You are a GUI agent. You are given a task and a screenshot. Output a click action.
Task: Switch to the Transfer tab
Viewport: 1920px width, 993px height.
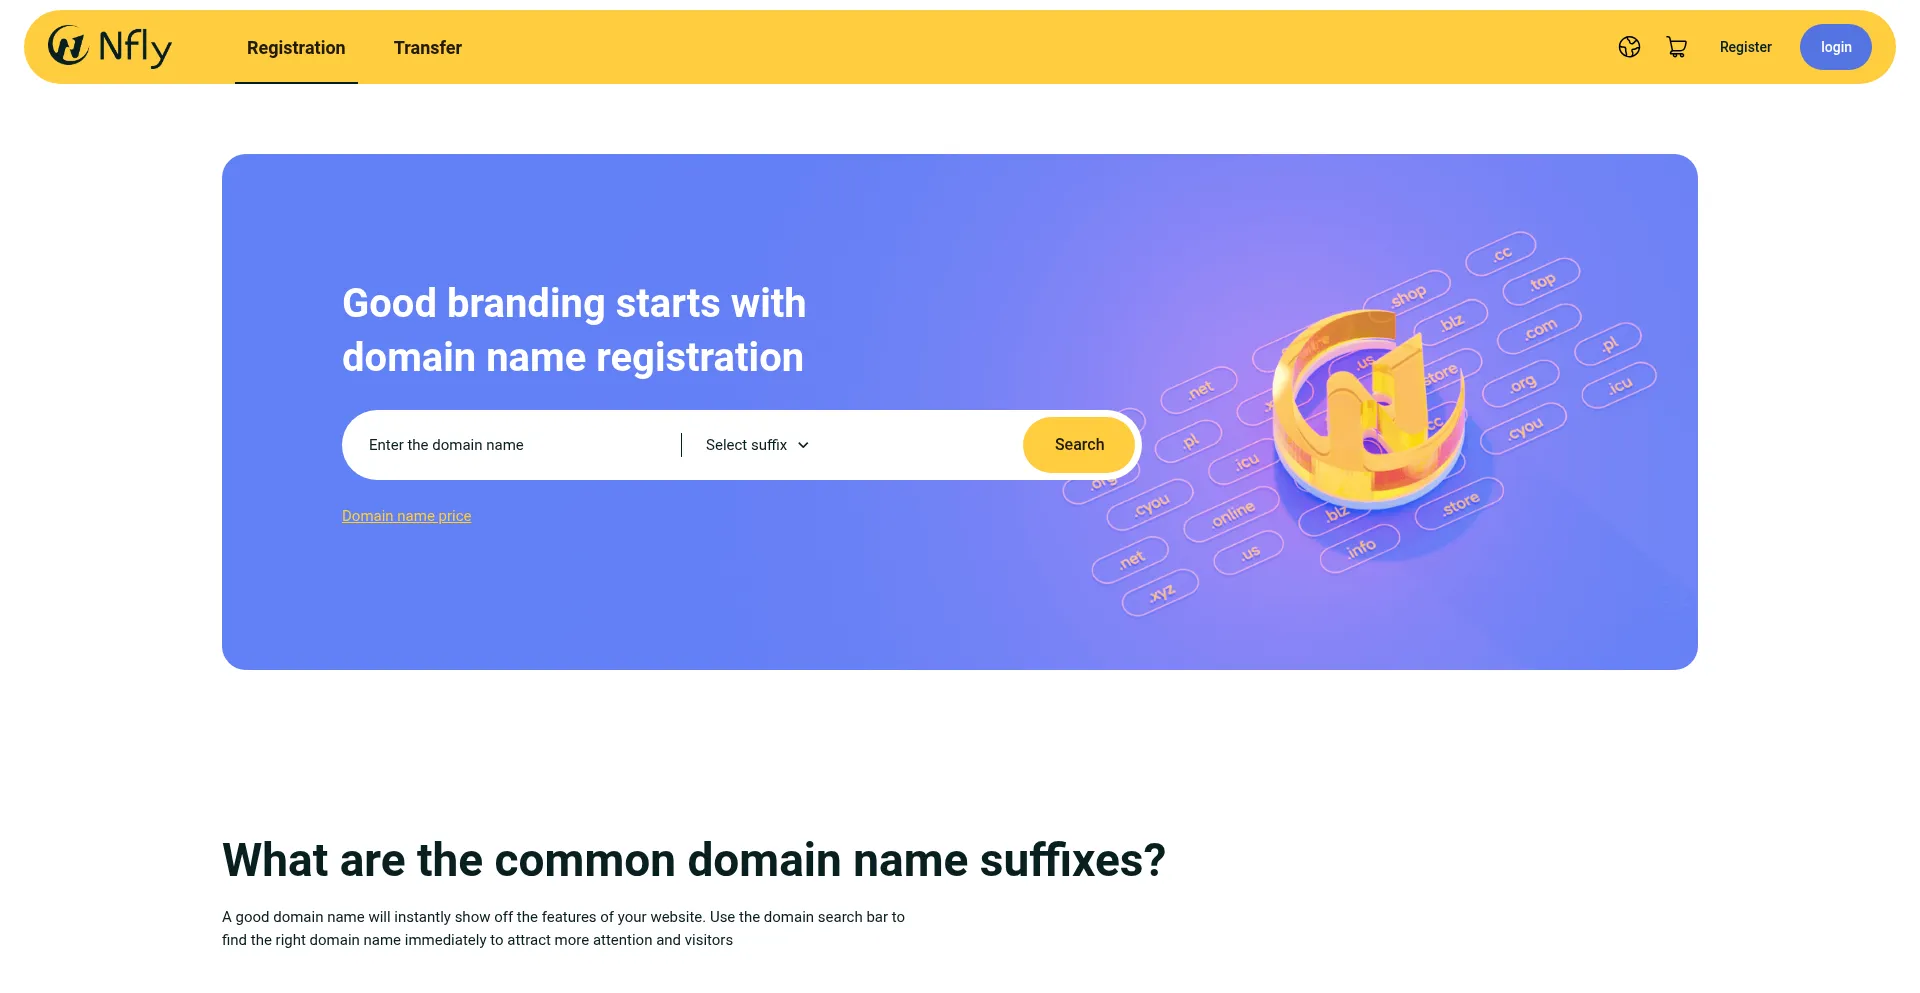428,47
